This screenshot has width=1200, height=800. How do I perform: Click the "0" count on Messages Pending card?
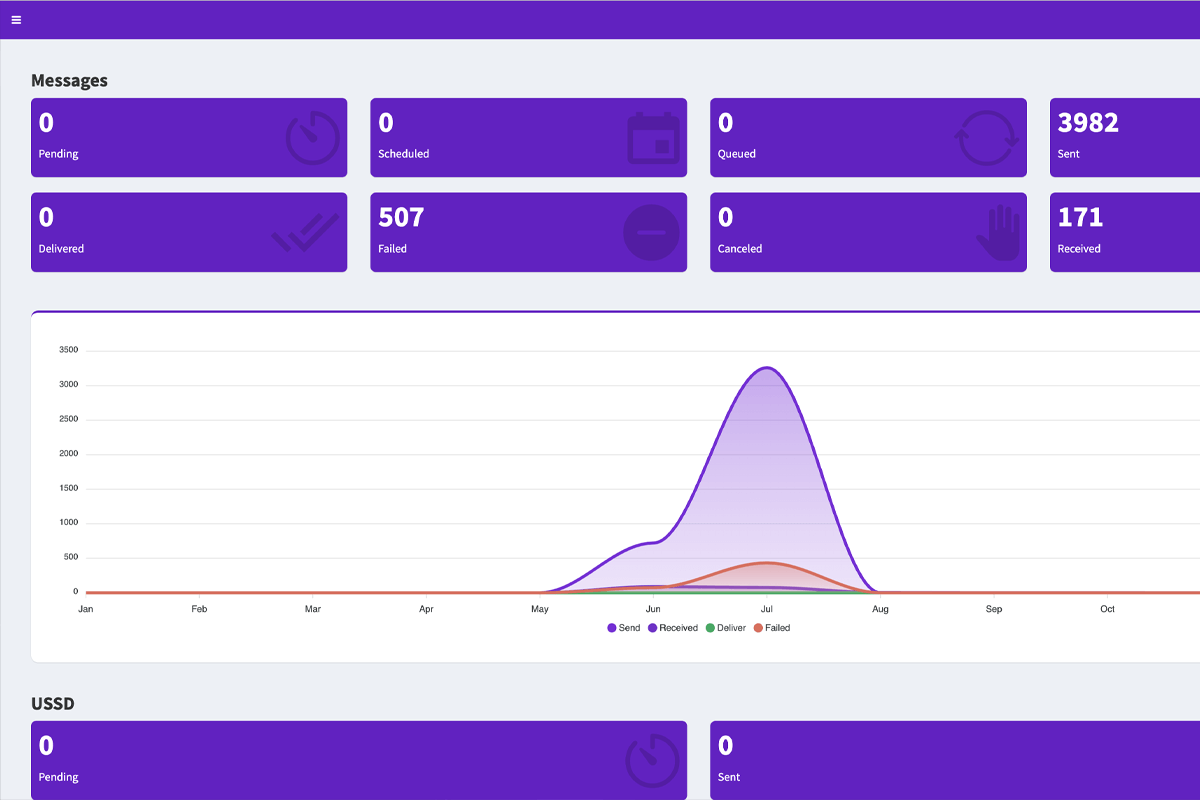(x=46, y=123)
